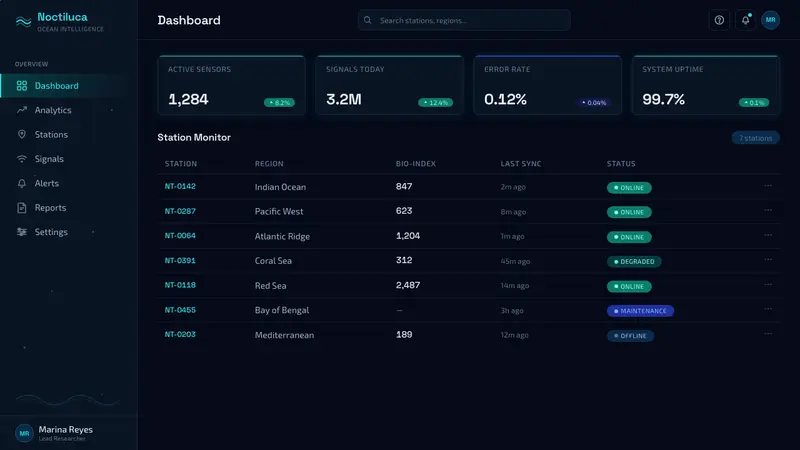
Task: Click the 0.04% change badge on Error Rate
Action: click(x=593, y=103)
